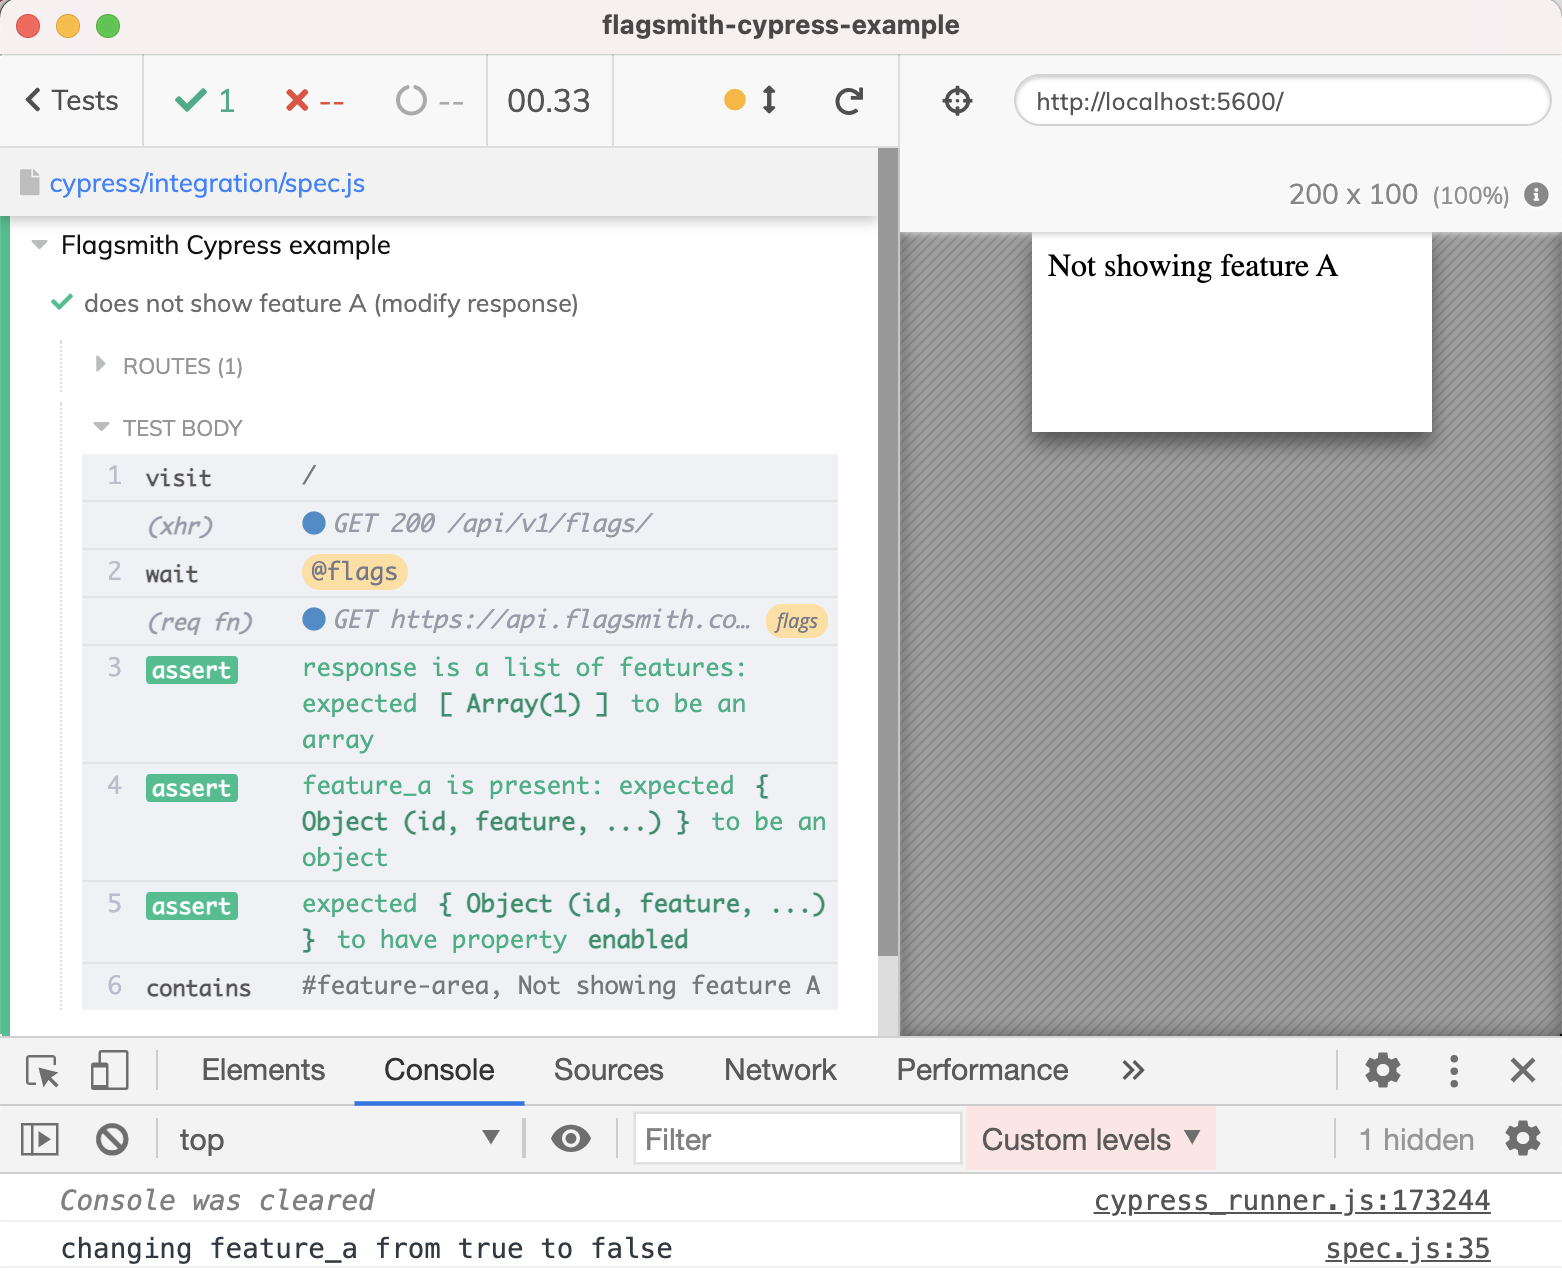Click the @flags alias badge
Image resolution: width=1562 pixels, height=1274 pixels.
pos(354,572)
